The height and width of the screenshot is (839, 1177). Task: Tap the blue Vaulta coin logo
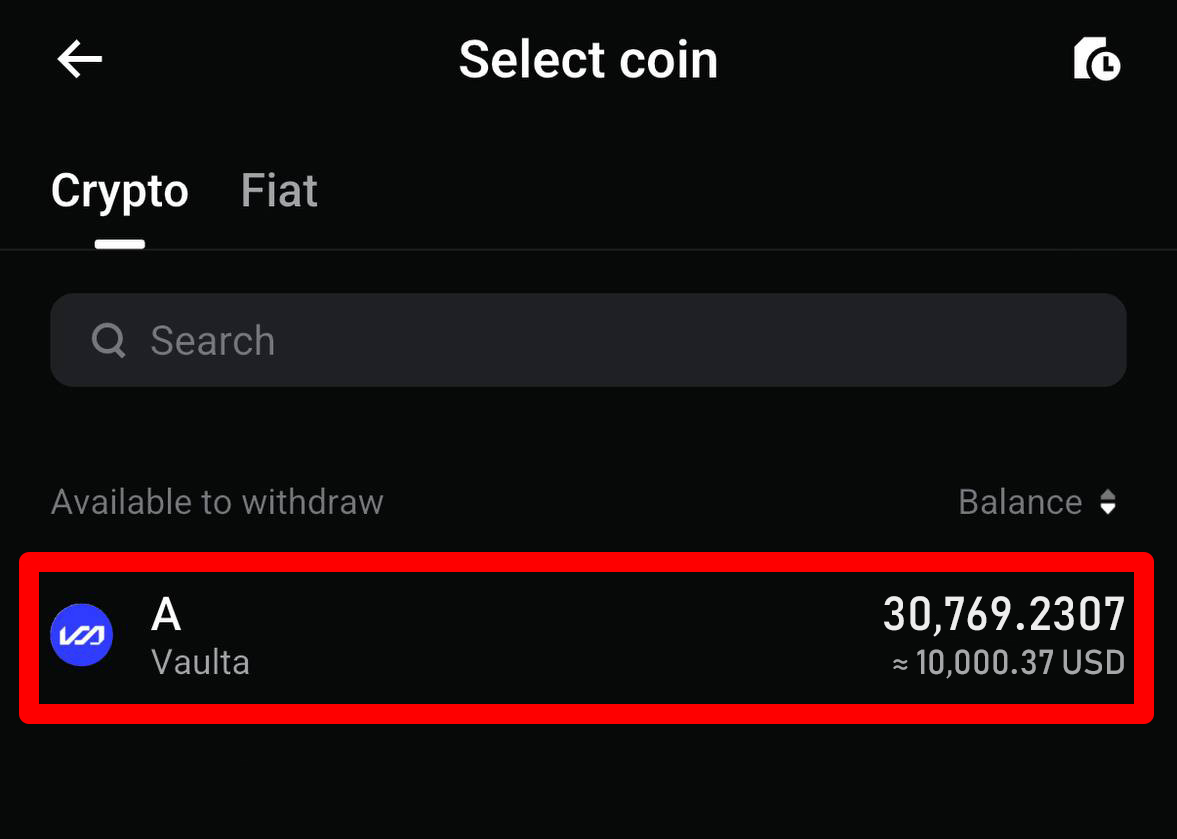(x=82, y=635)
